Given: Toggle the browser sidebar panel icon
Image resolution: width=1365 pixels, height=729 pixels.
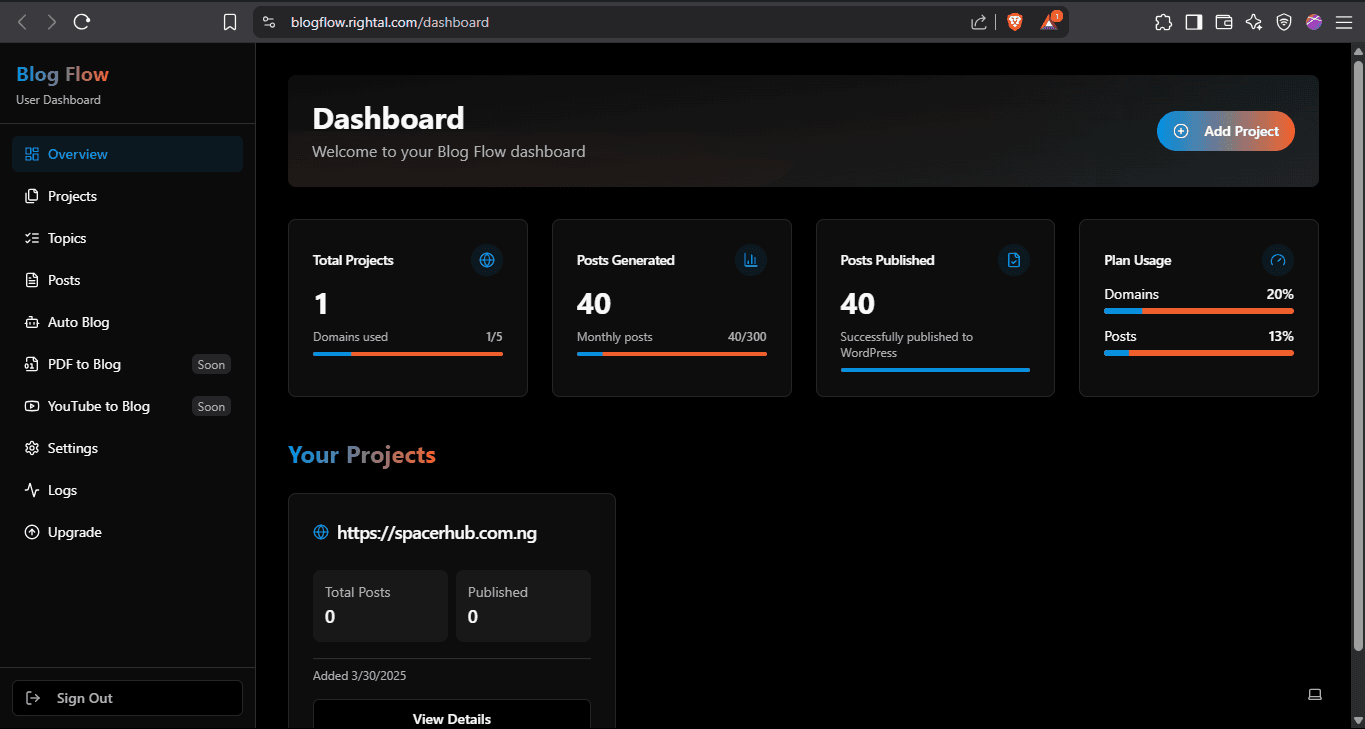Looking at the screenshot, I should pyautogui.click(x=1193, y=22).
